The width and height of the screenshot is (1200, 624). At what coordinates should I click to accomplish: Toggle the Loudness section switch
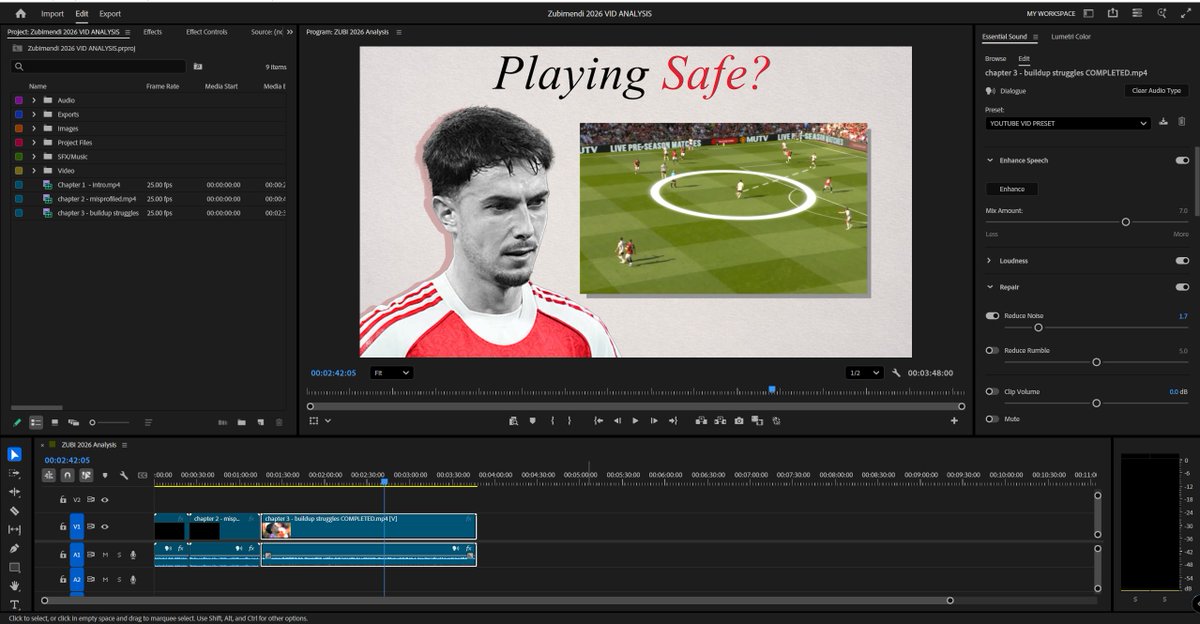[1182, 261]
